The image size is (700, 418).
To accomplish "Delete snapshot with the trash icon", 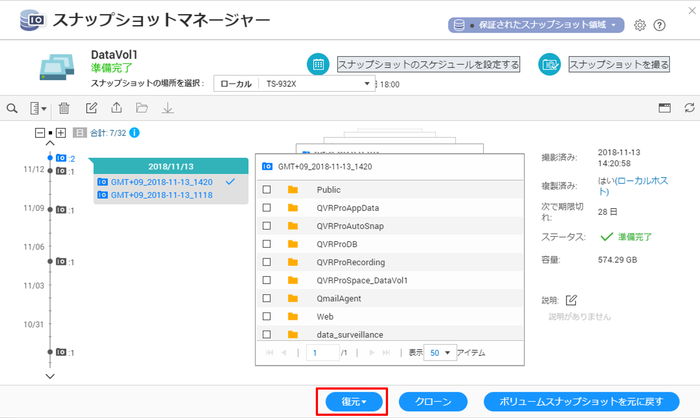I will point(64,108).
